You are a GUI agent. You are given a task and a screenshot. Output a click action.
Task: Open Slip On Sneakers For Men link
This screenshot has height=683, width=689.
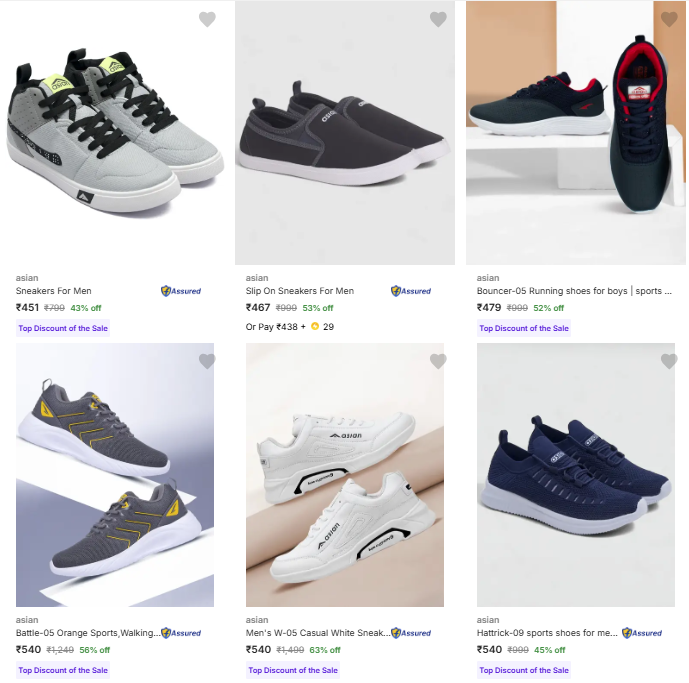(300, 291)
